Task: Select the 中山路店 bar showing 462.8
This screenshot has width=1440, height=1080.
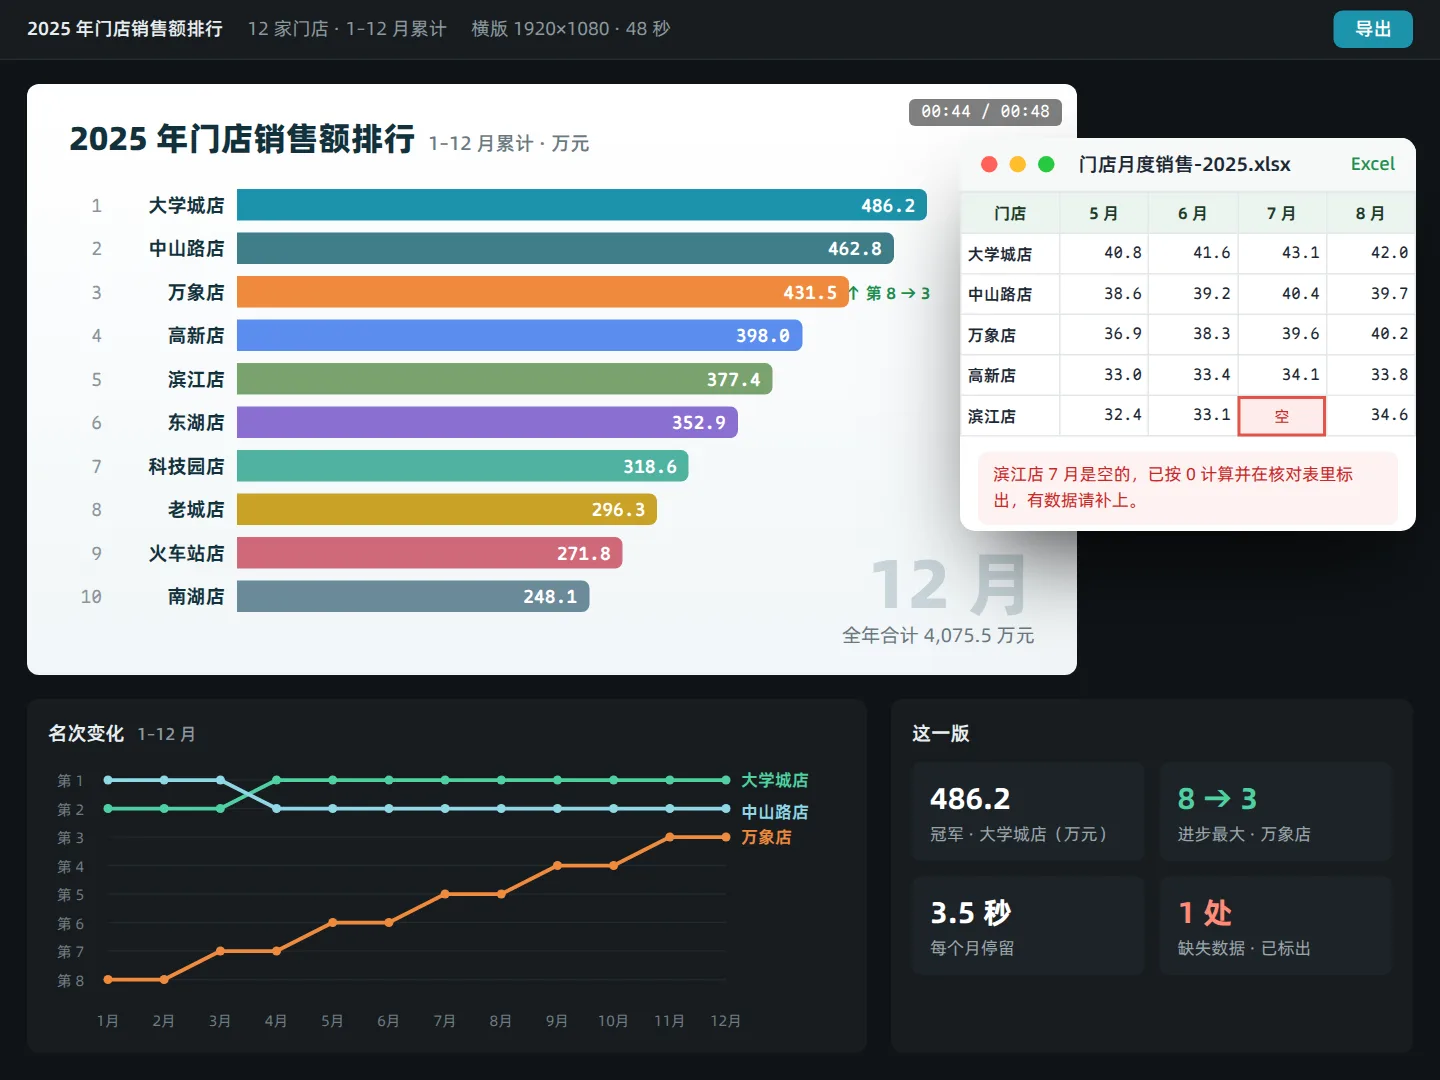Action: pyautogui.click(x=565, y=248)
